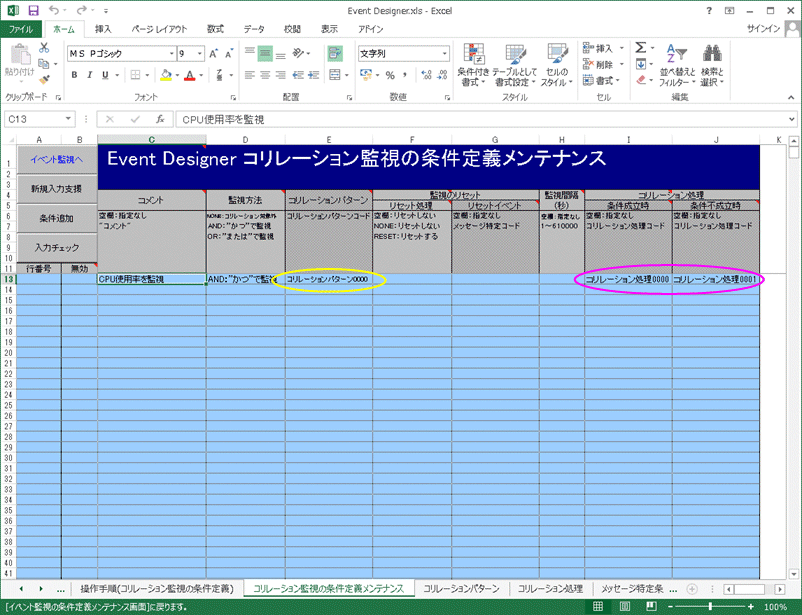Click the 新規入力支援 button
Image resolution: width=802 pixels, height=615 pixels.
pos(56,189)
